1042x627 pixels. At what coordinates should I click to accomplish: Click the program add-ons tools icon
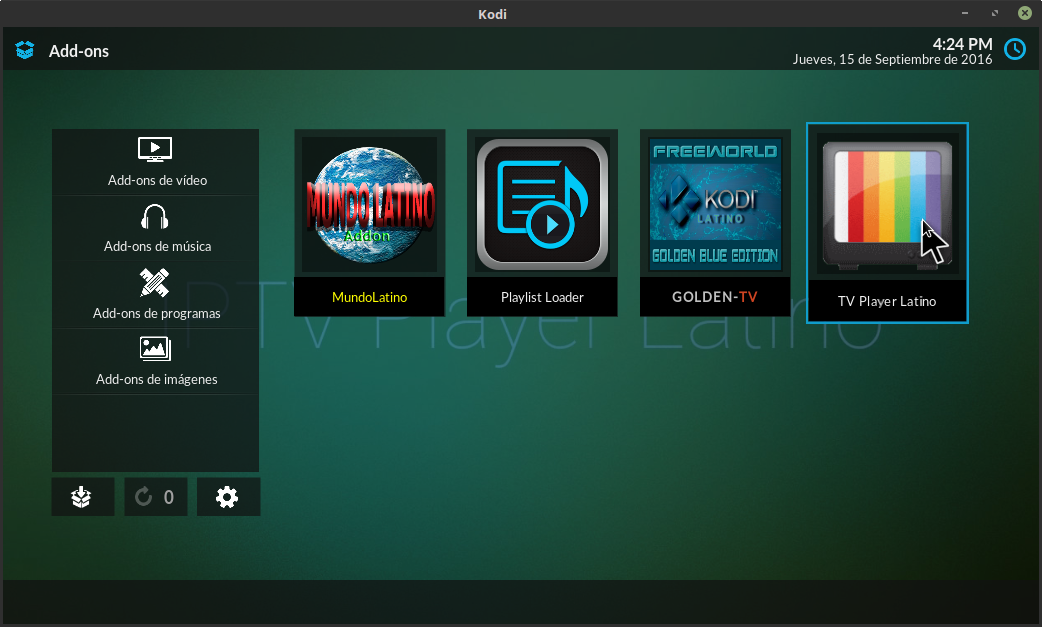click(x=155, y=282)
